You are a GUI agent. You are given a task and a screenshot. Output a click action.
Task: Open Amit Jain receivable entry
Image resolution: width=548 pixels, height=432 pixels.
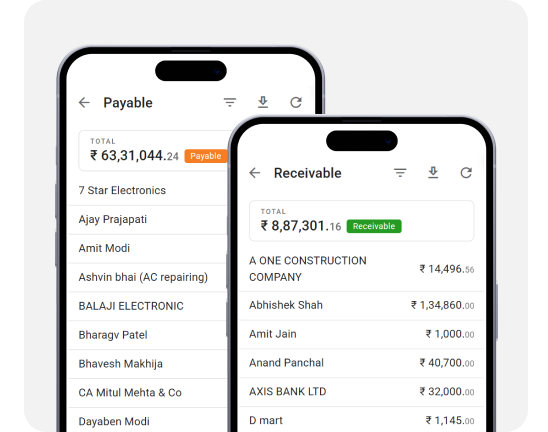click(362, 334)
